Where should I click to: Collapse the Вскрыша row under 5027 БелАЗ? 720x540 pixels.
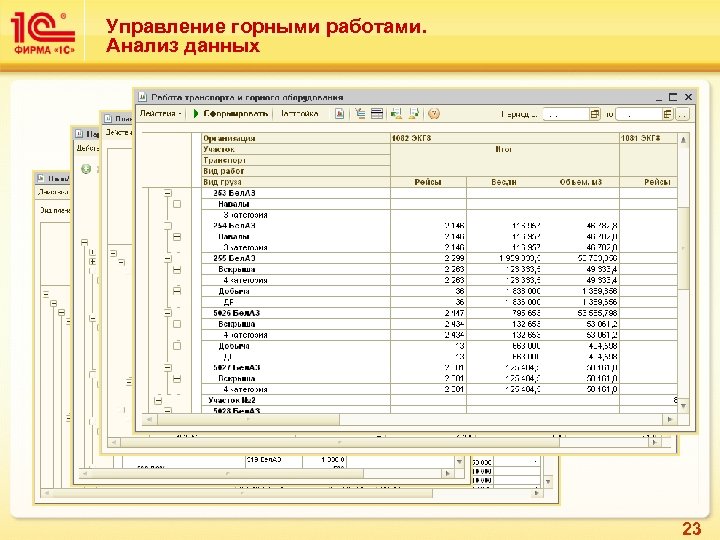click(x=177, y=379)
